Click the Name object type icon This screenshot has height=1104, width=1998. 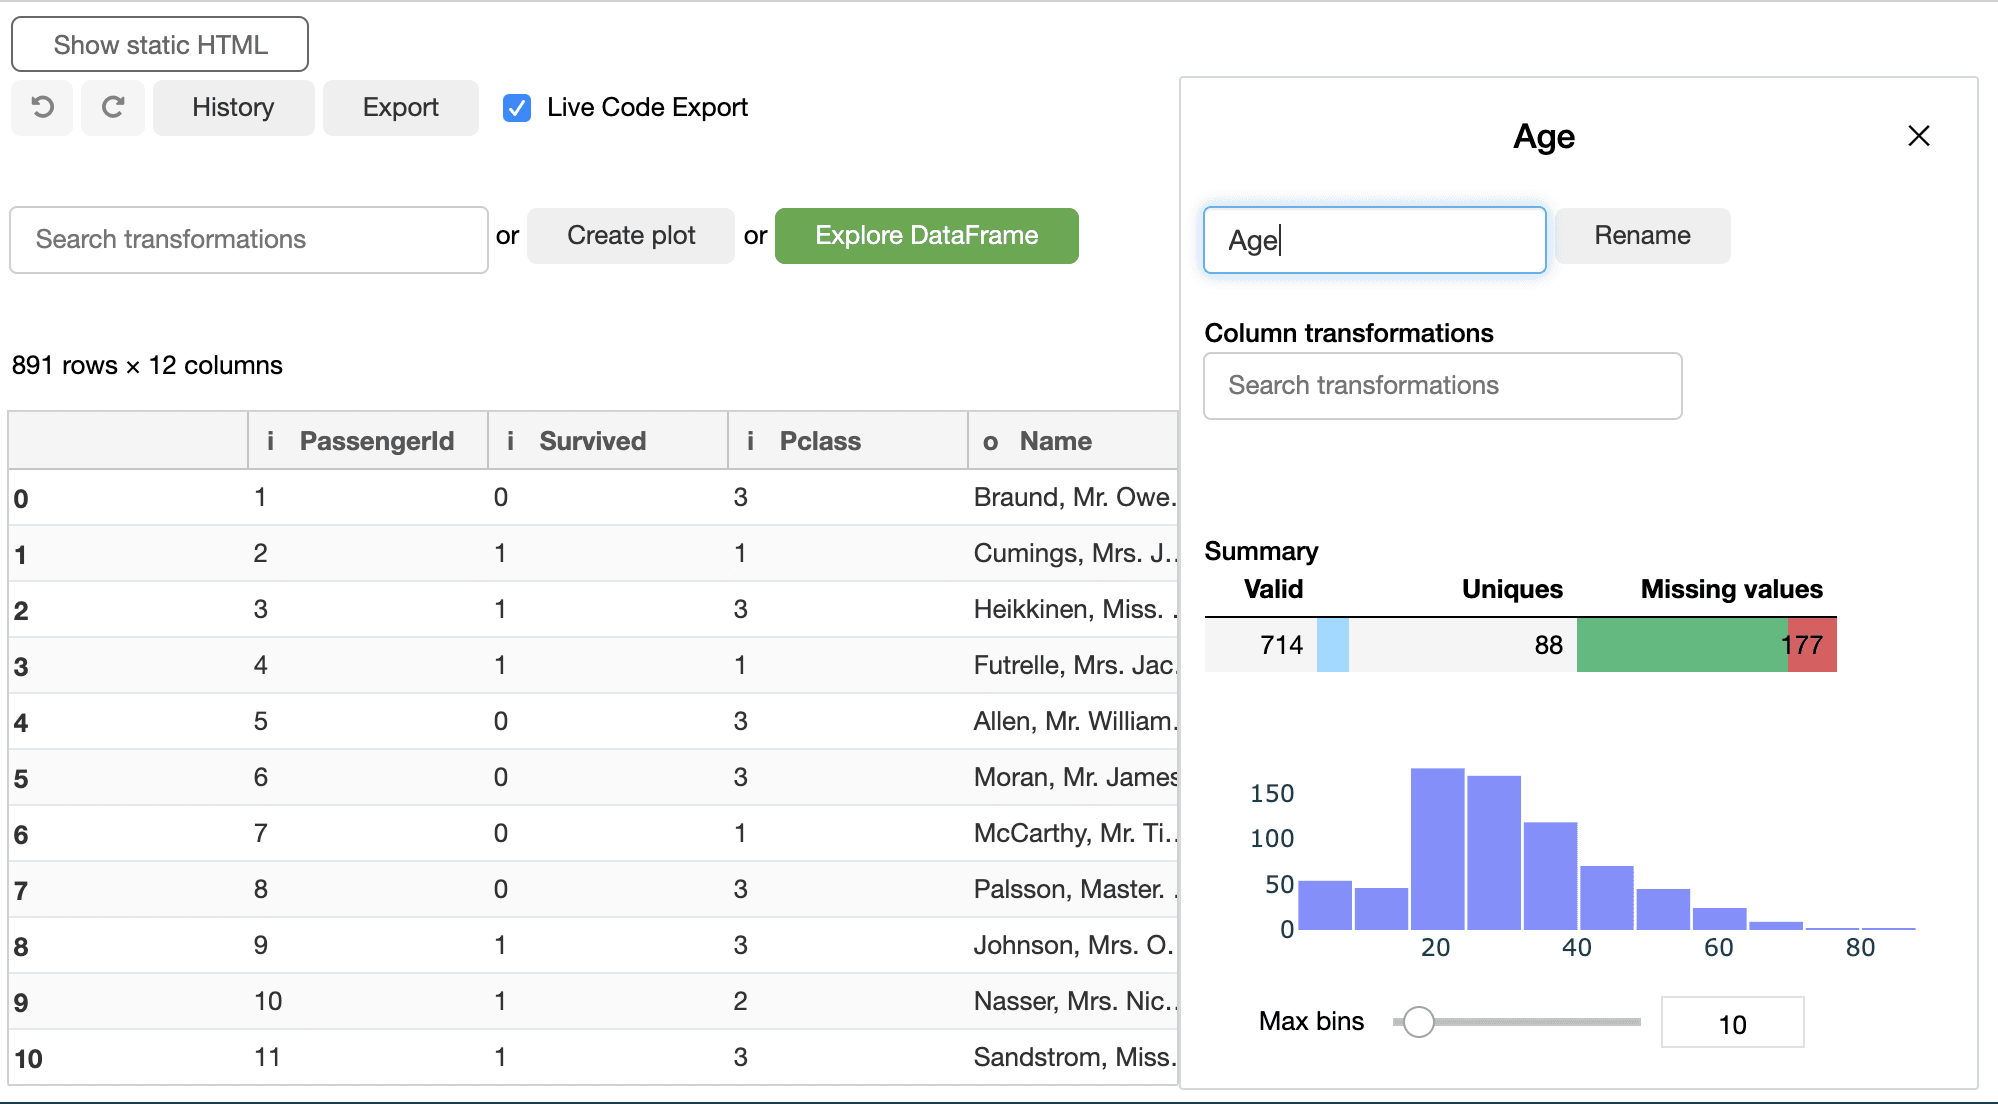click(x=990, y=441)
